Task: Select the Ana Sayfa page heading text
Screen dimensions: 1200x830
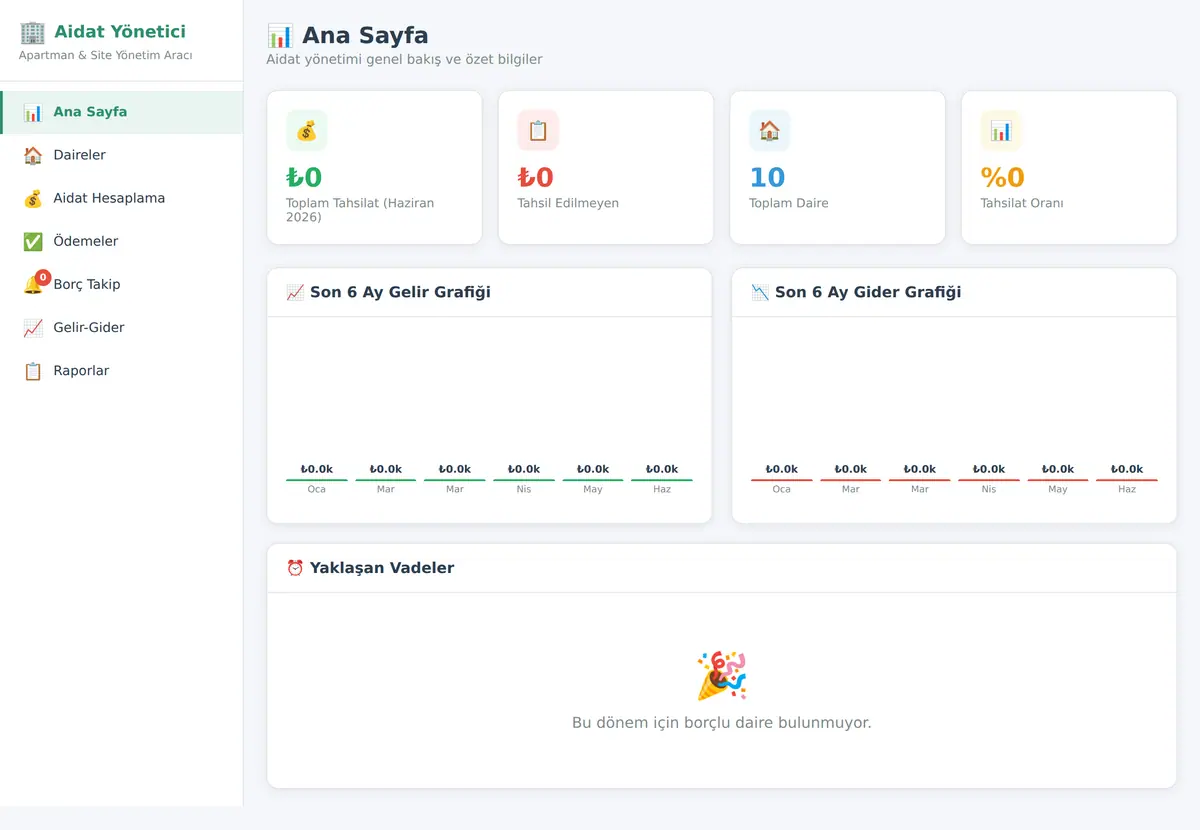Action: (x=365, y=36)
